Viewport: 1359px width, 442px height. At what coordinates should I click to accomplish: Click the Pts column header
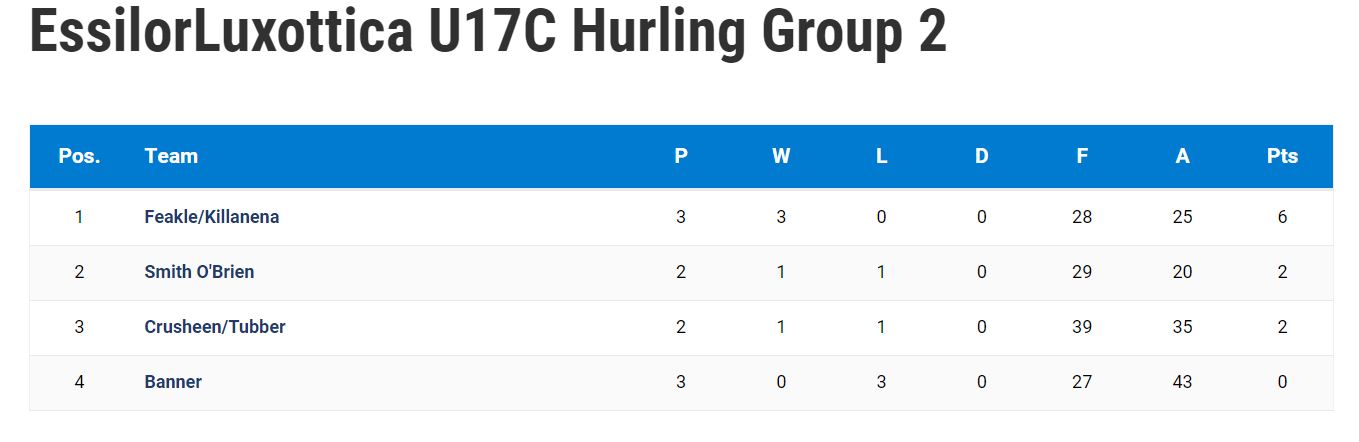(1283, 156)
